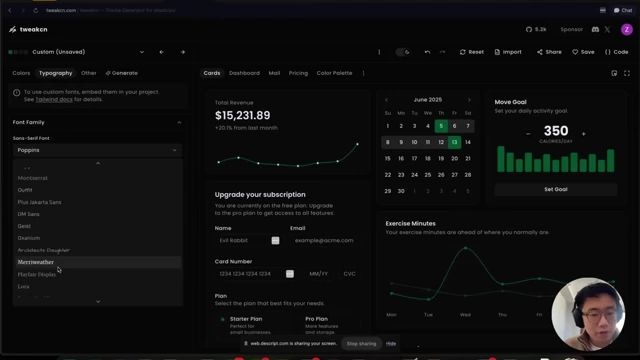Click the Set Goal button
The height and width of the screenshot is (360, 640).
(x=556, y=189)
